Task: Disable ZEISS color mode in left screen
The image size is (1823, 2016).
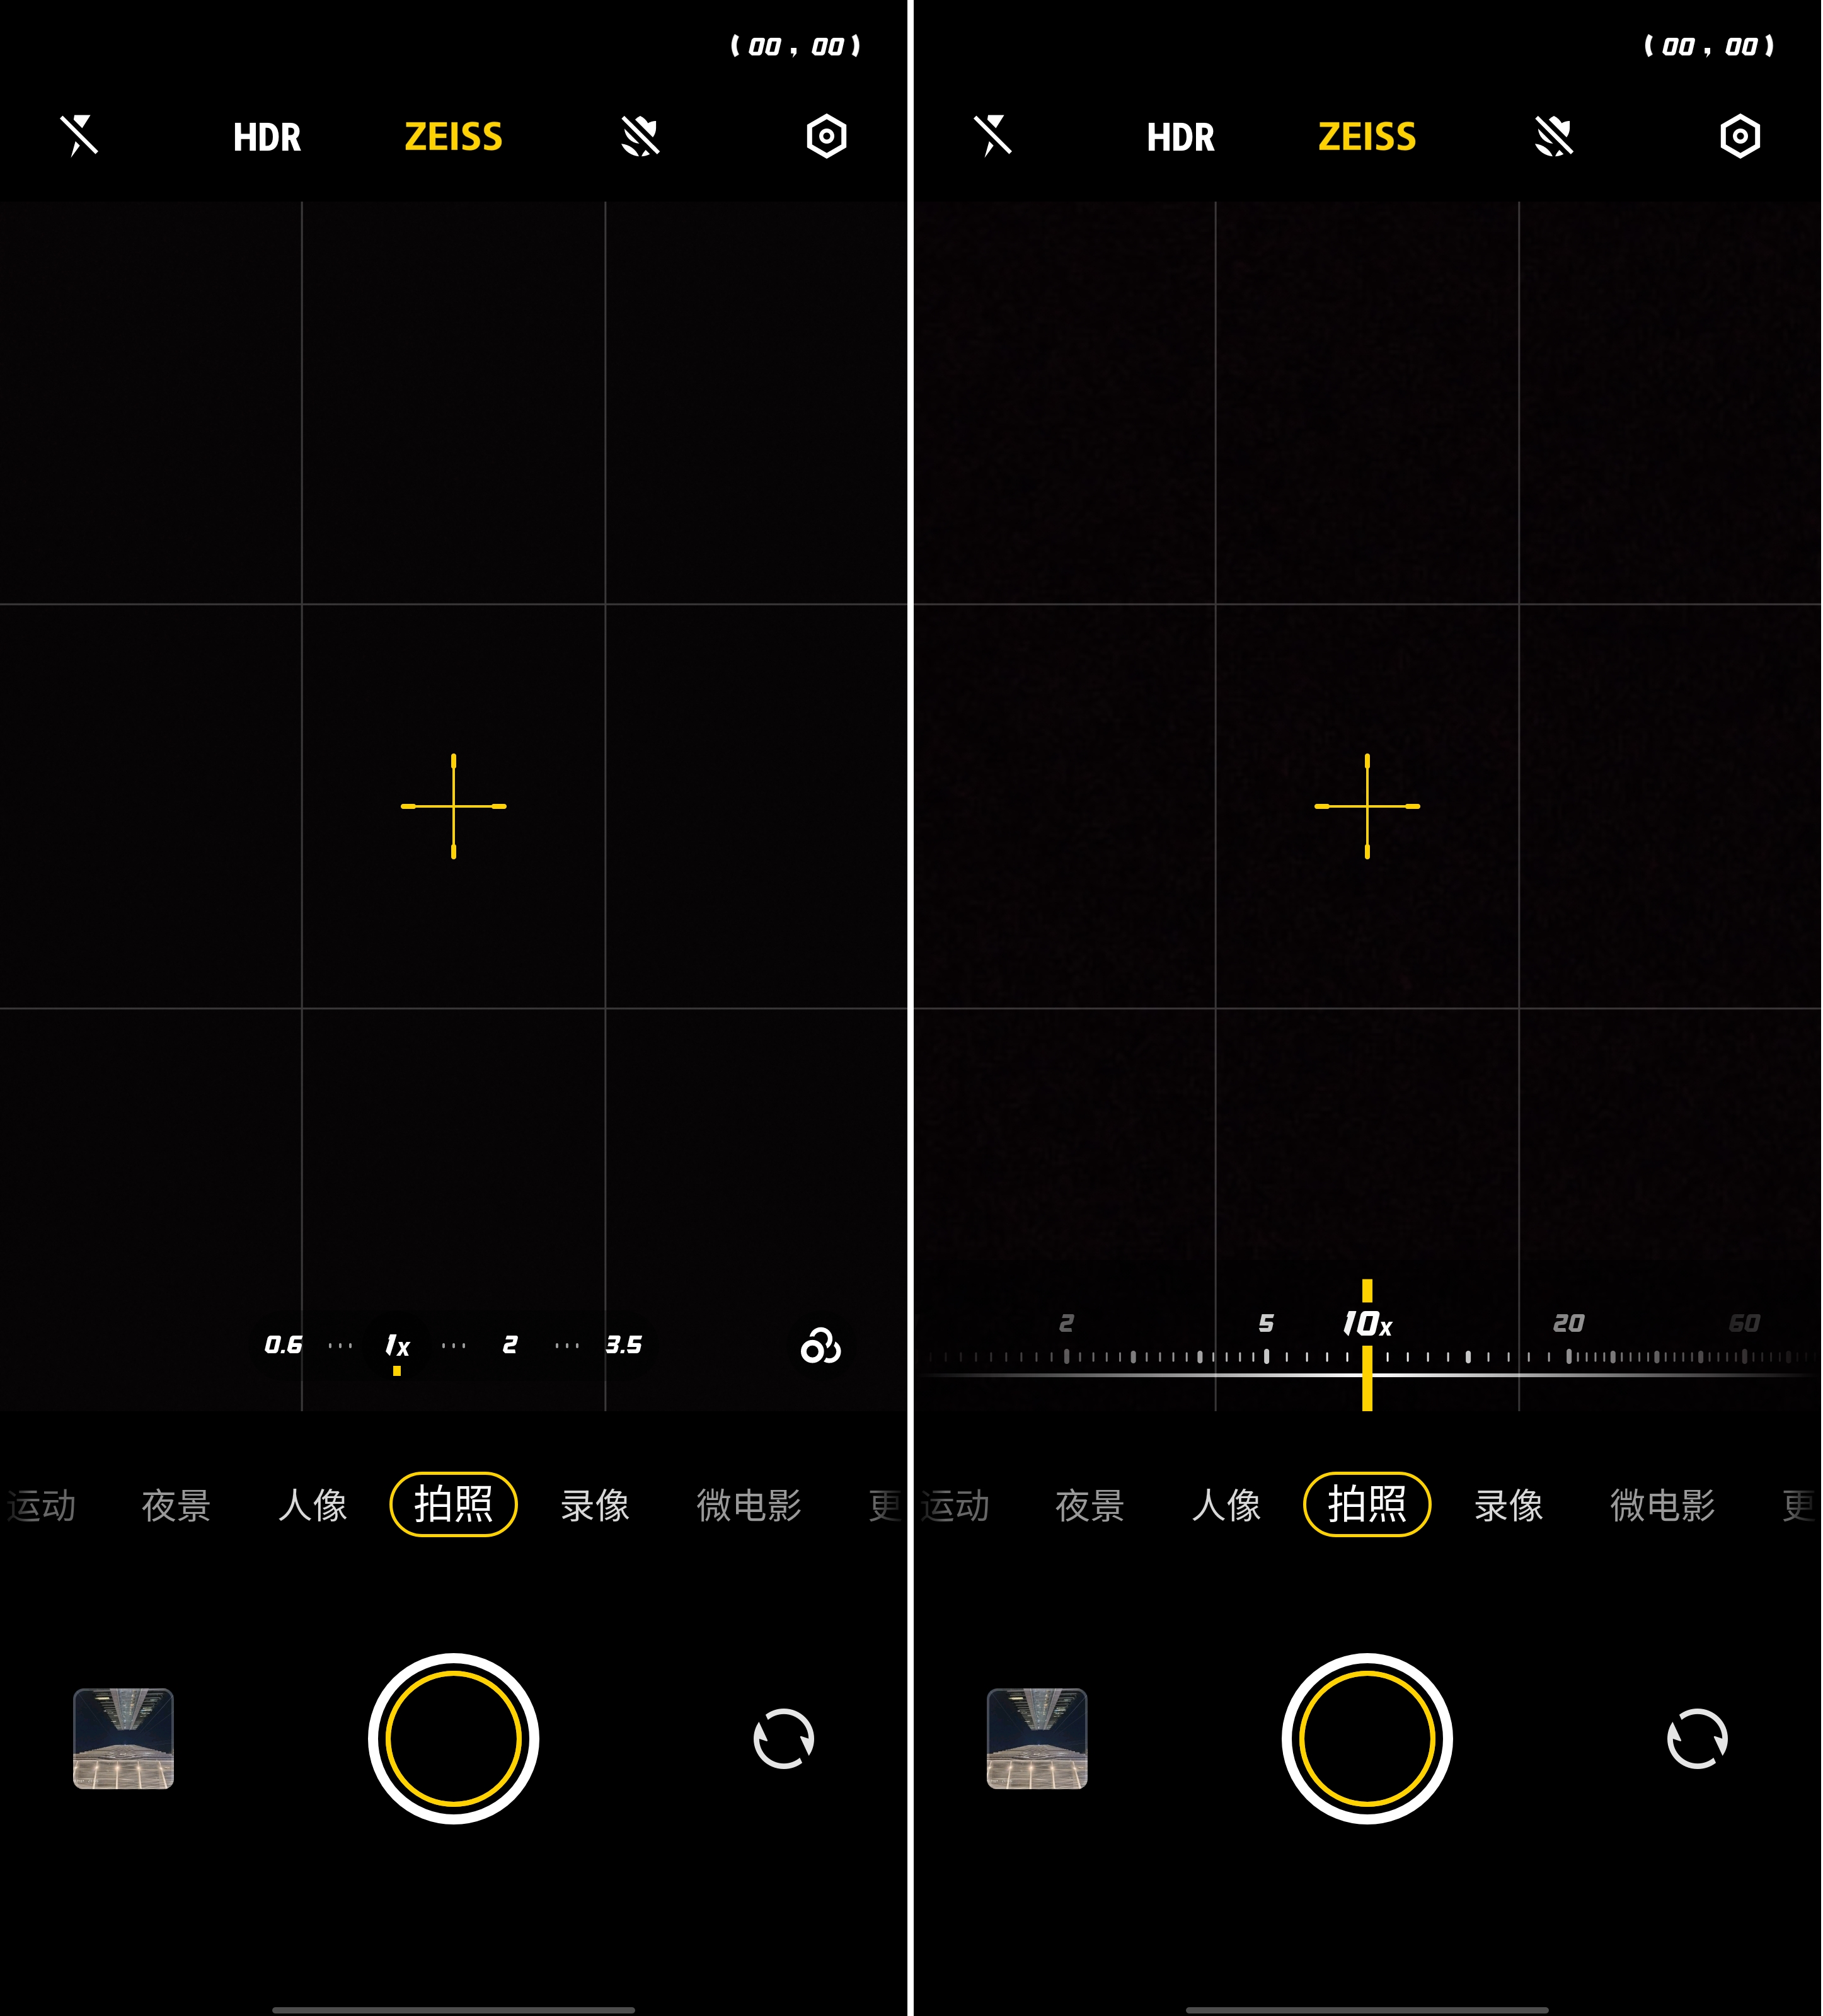Action: [x=453, y=137]
